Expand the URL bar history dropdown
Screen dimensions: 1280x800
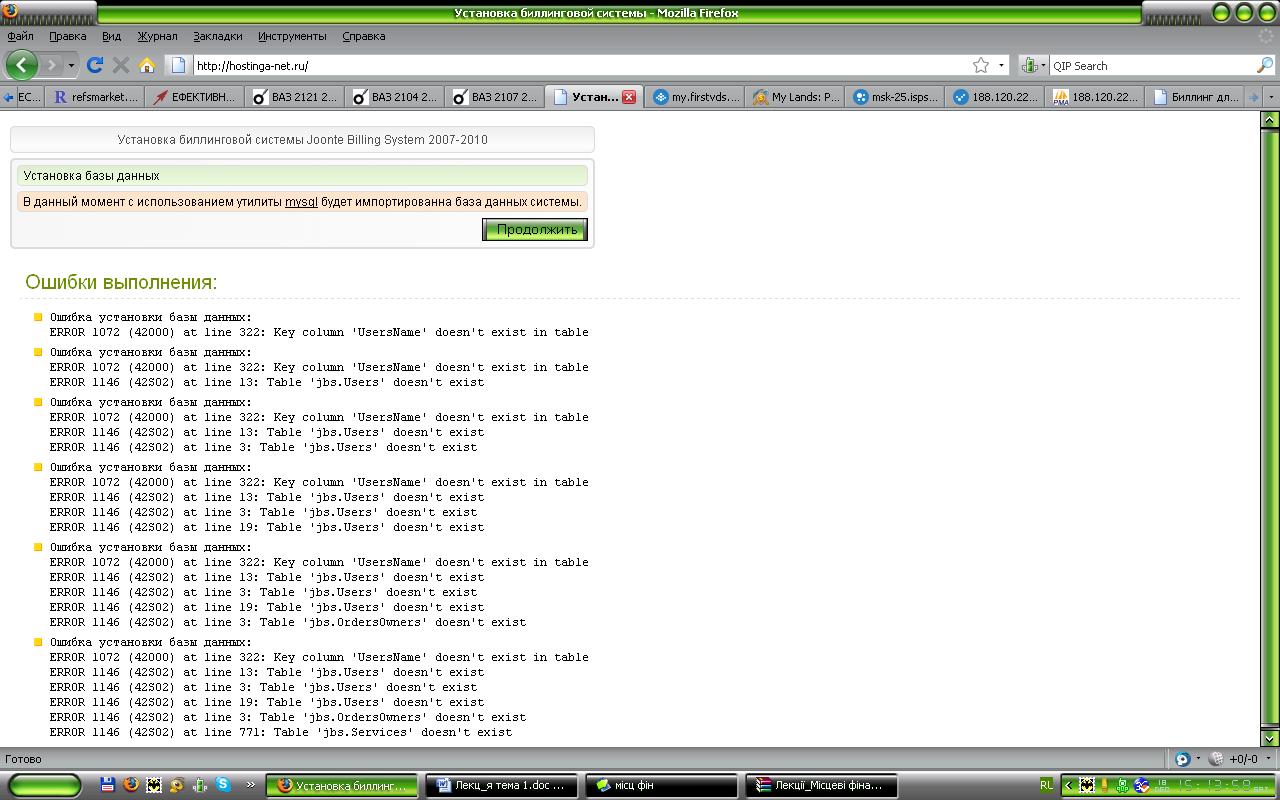[x=1001, y=65]
